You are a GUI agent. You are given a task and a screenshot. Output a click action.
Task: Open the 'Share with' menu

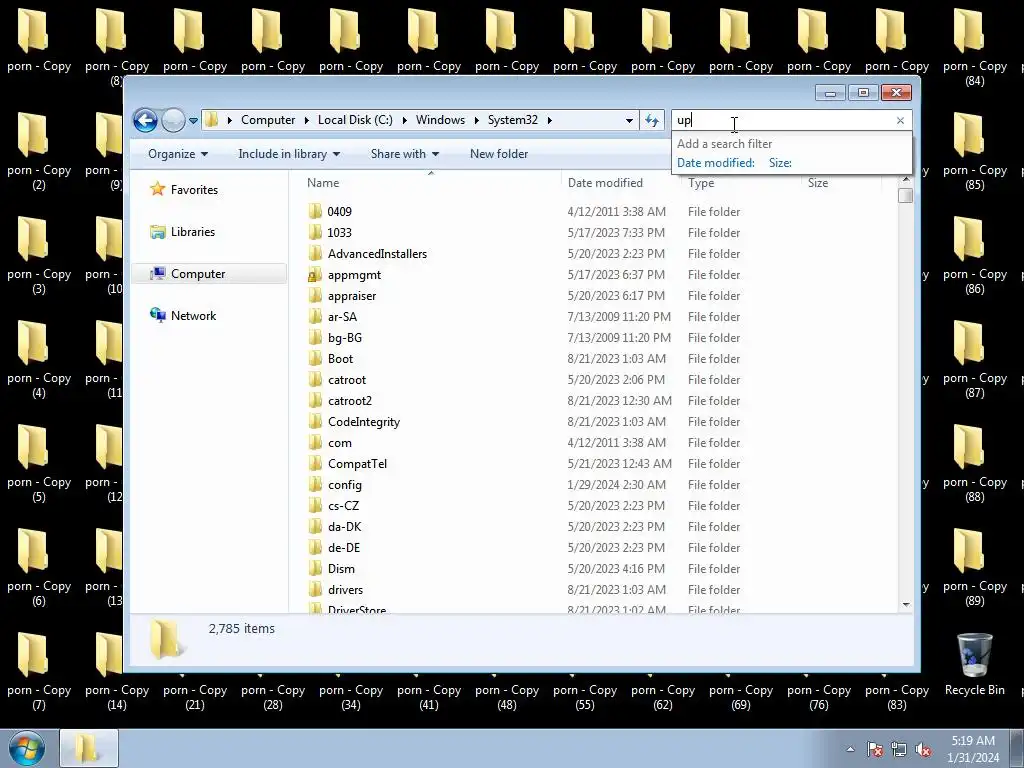(x=404, y=154)
